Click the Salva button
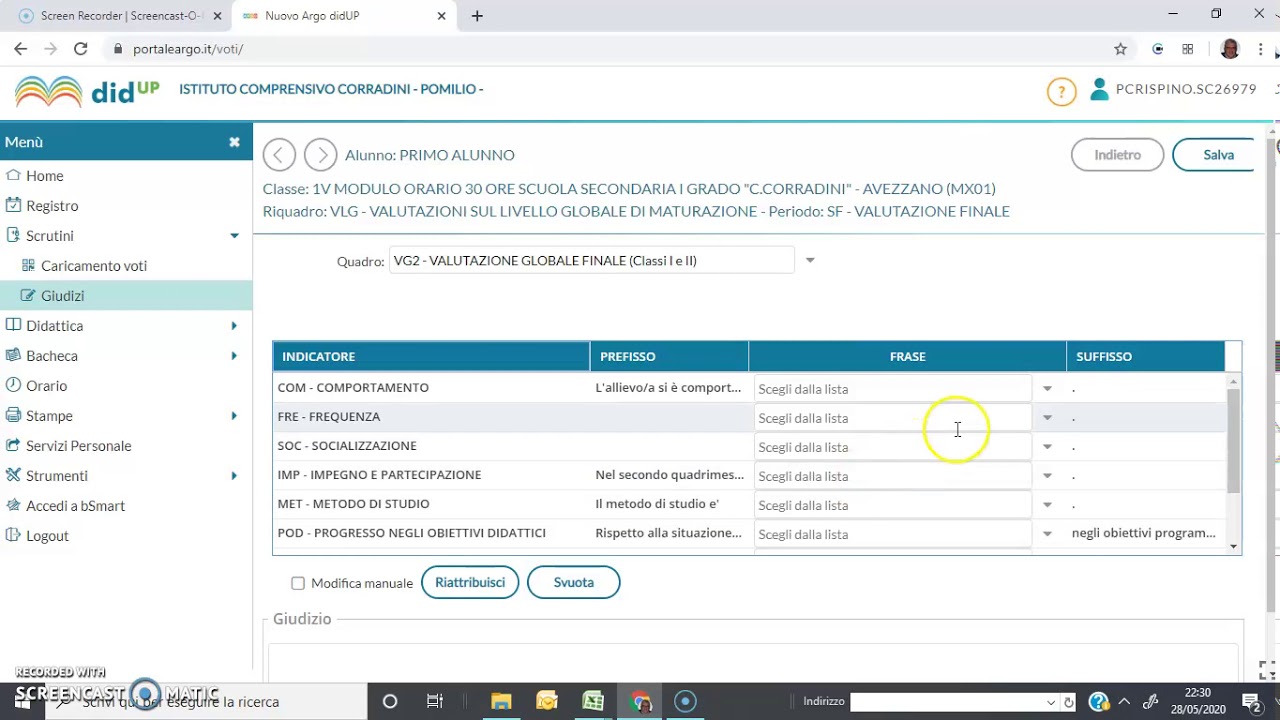 click(x=1214, y=155)
